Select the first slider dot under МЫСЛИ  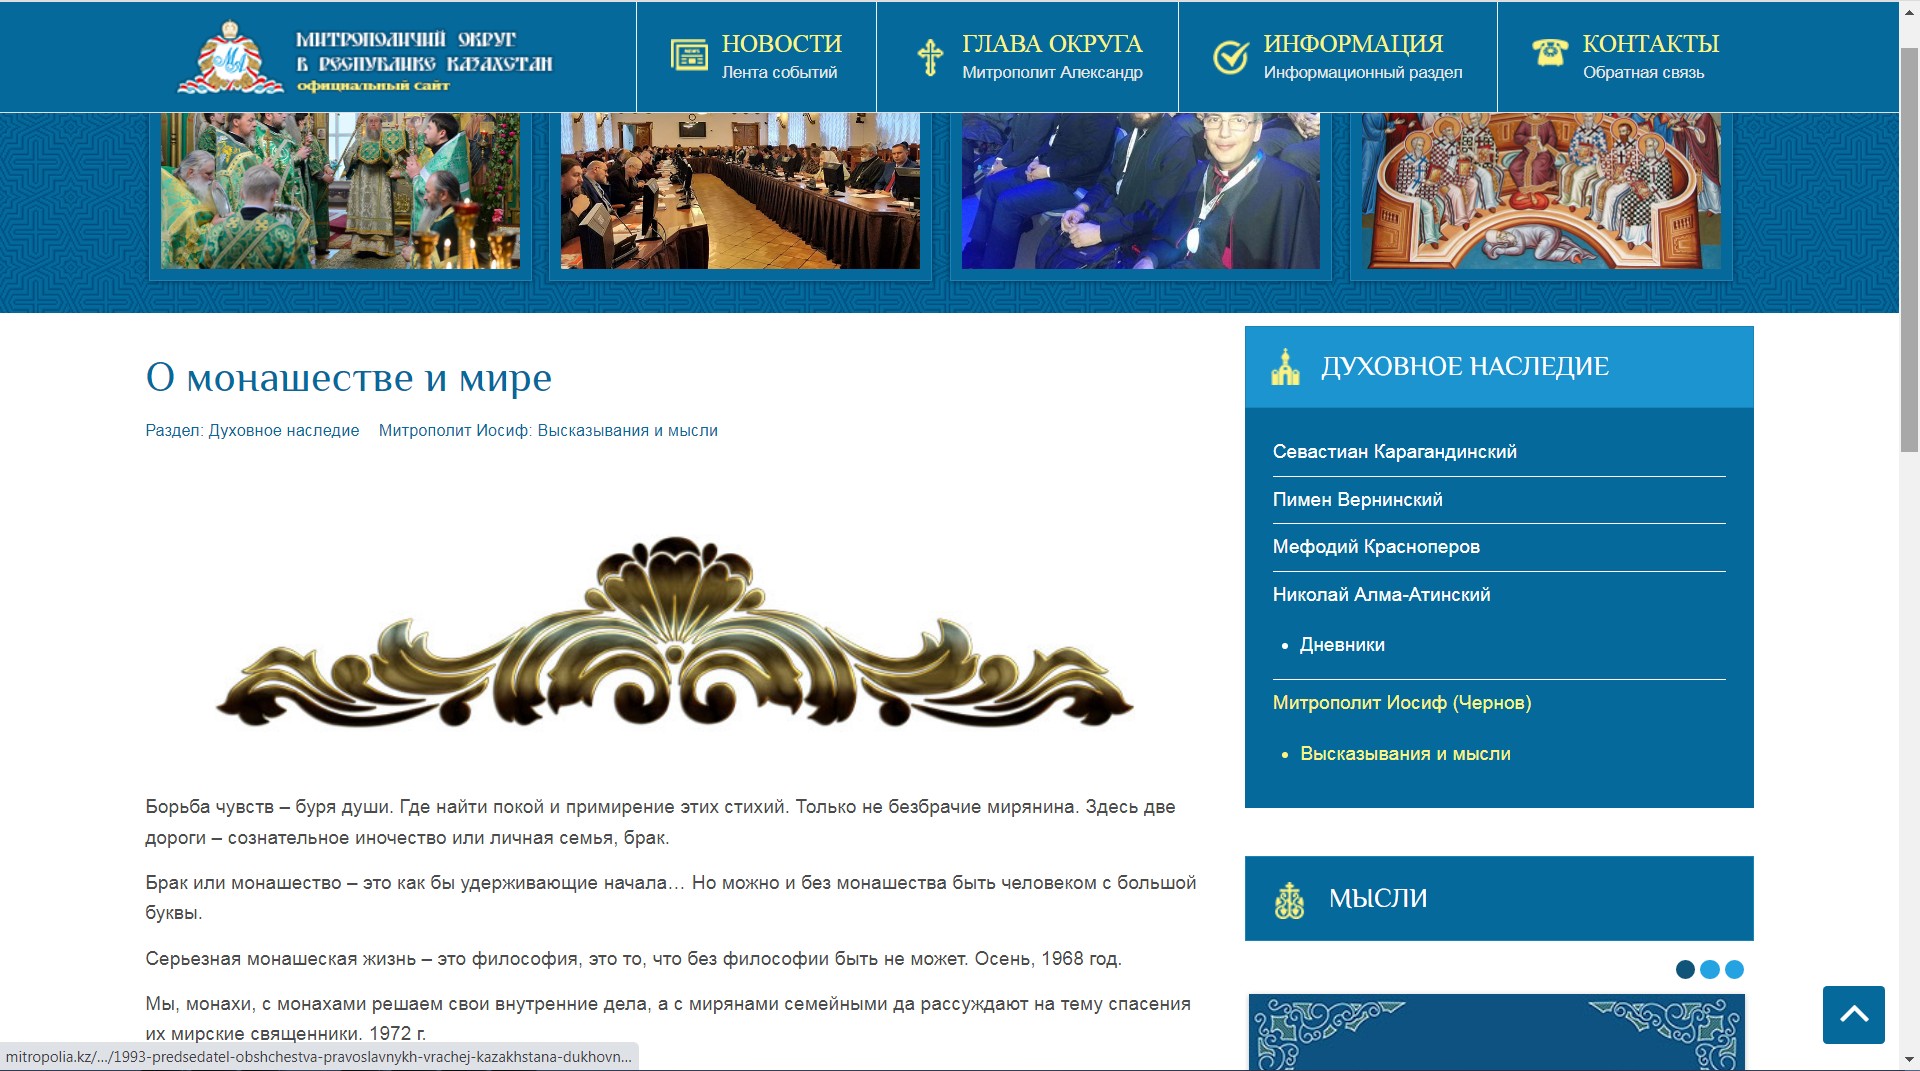tap(1685, 969)
